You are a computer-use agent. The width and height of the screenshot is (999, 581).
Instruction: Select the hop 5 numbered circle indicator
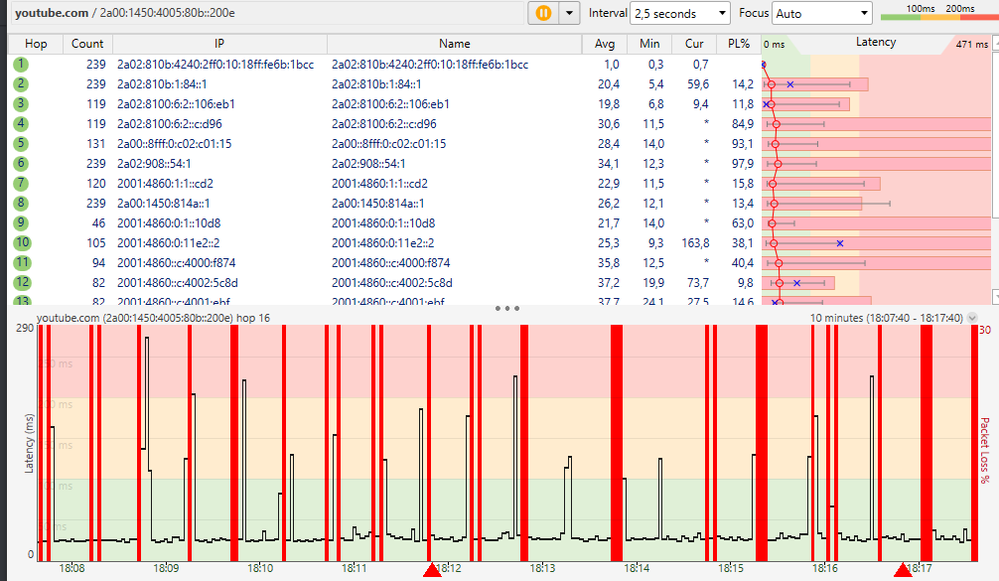point(21,143)
